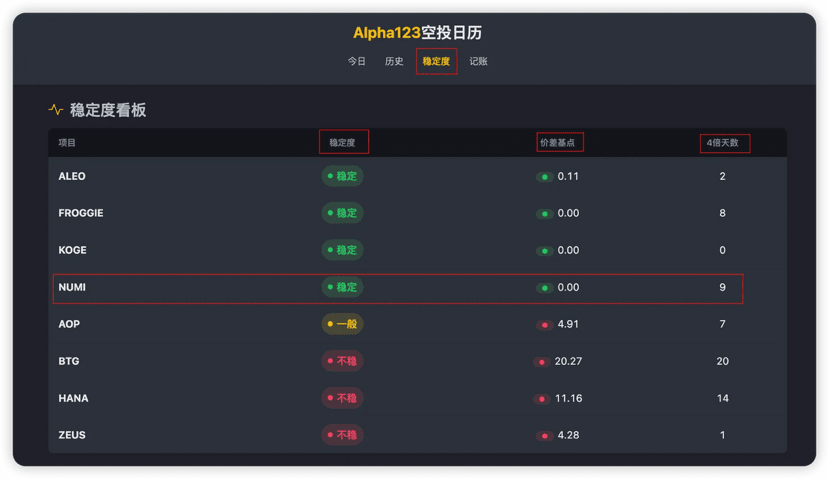Screen dimensions: 829x479
Task: Click the 价差基点 column header
Action: 558,143
